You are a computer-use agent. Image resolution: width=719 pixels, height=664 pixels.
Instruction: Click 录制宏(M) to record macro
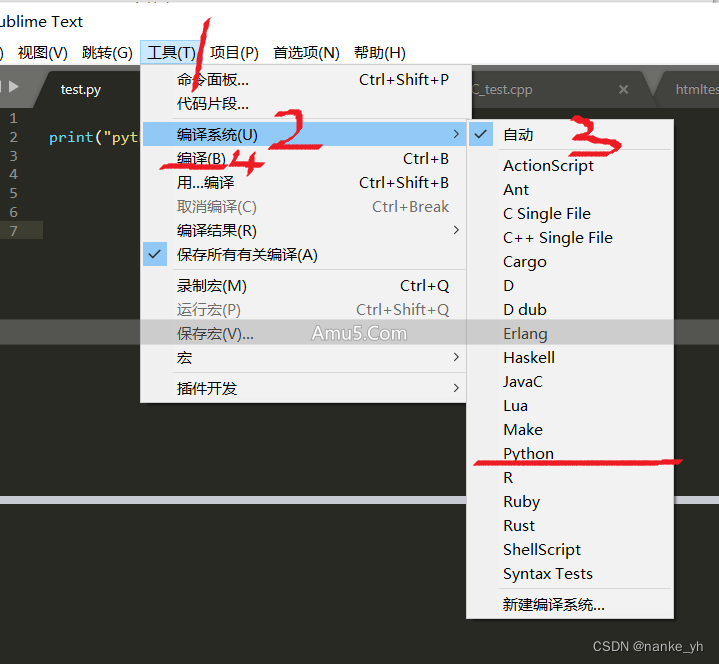click(x=212, y=286)
